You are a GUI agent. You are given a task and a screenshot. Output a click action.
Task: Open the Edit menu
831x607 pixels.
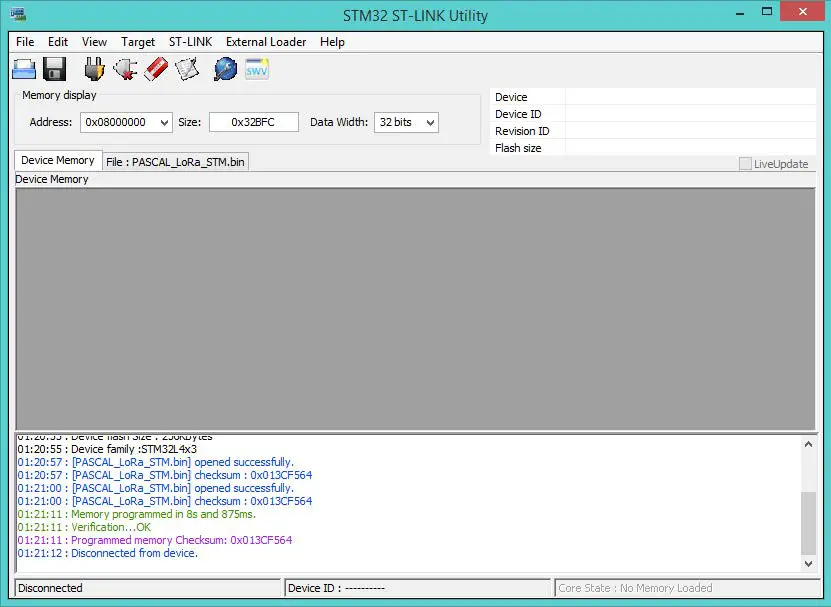(x=58, y=42)
